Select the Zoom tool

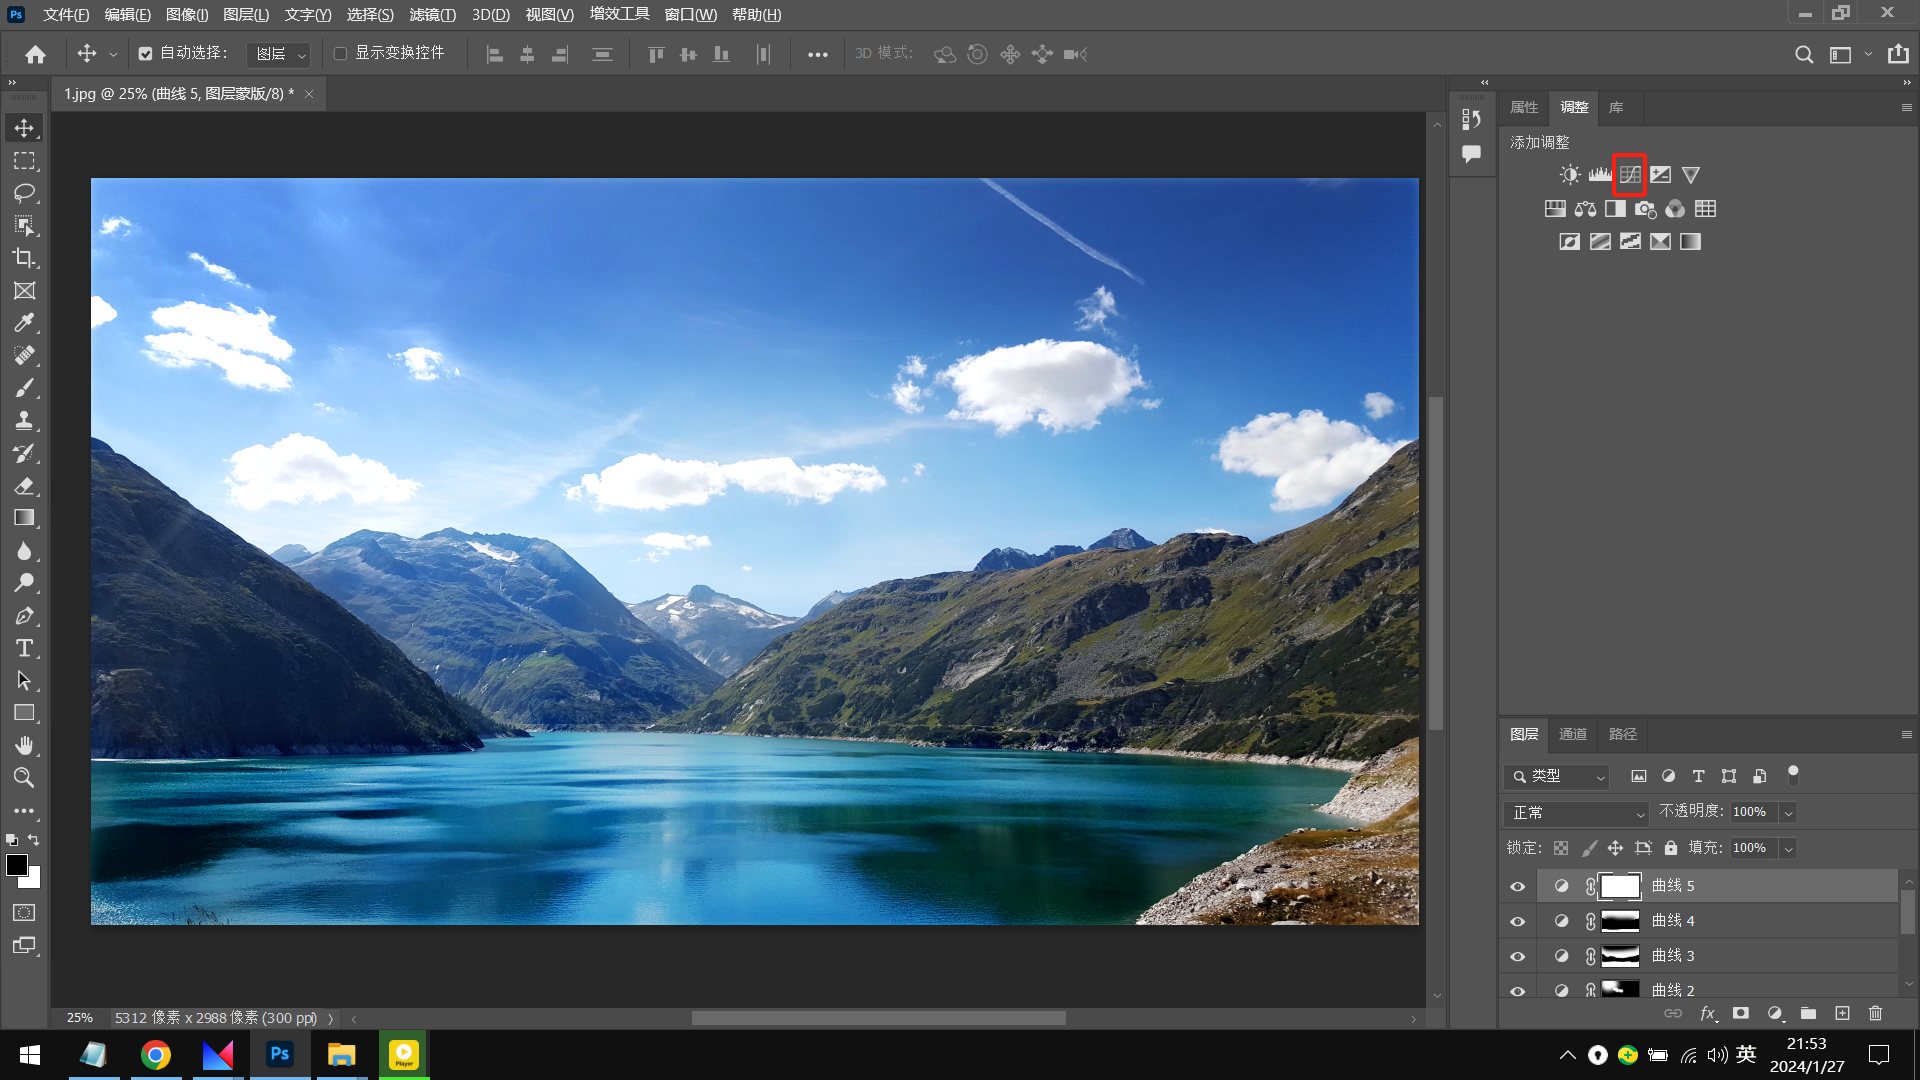click(x=24, y=778)
